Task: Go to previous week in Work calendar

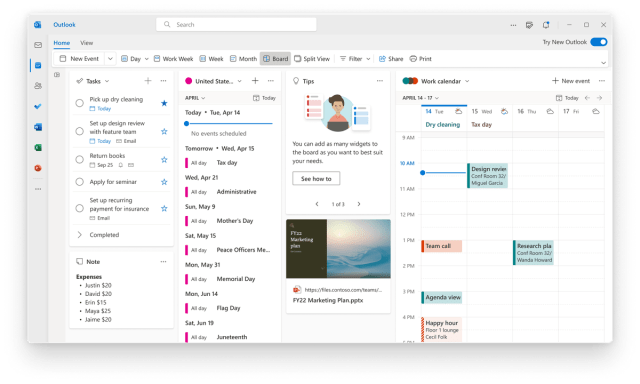Action: [587, 98]
